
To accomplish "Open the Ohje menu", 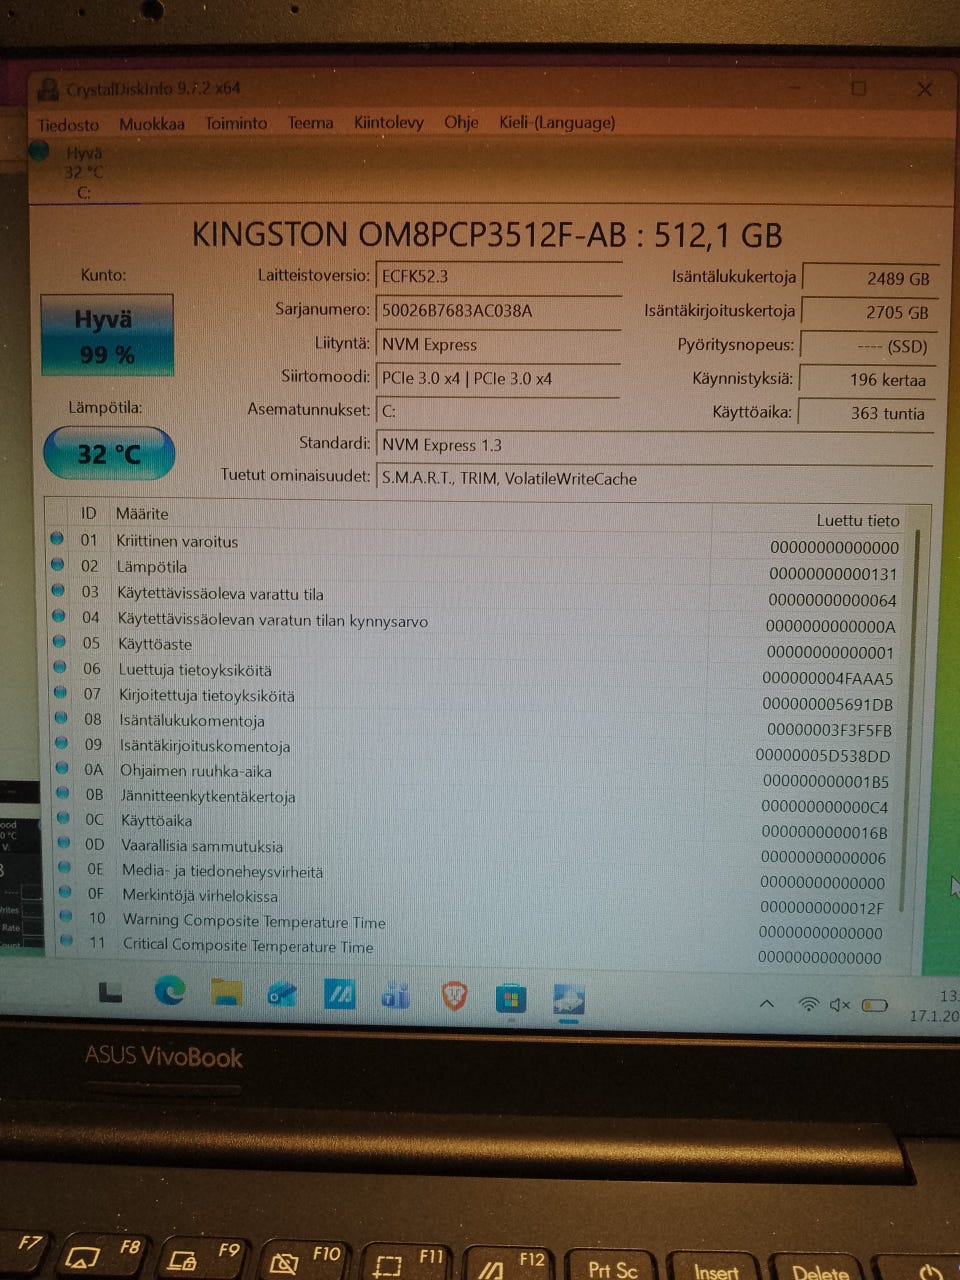I will point(461,122).
